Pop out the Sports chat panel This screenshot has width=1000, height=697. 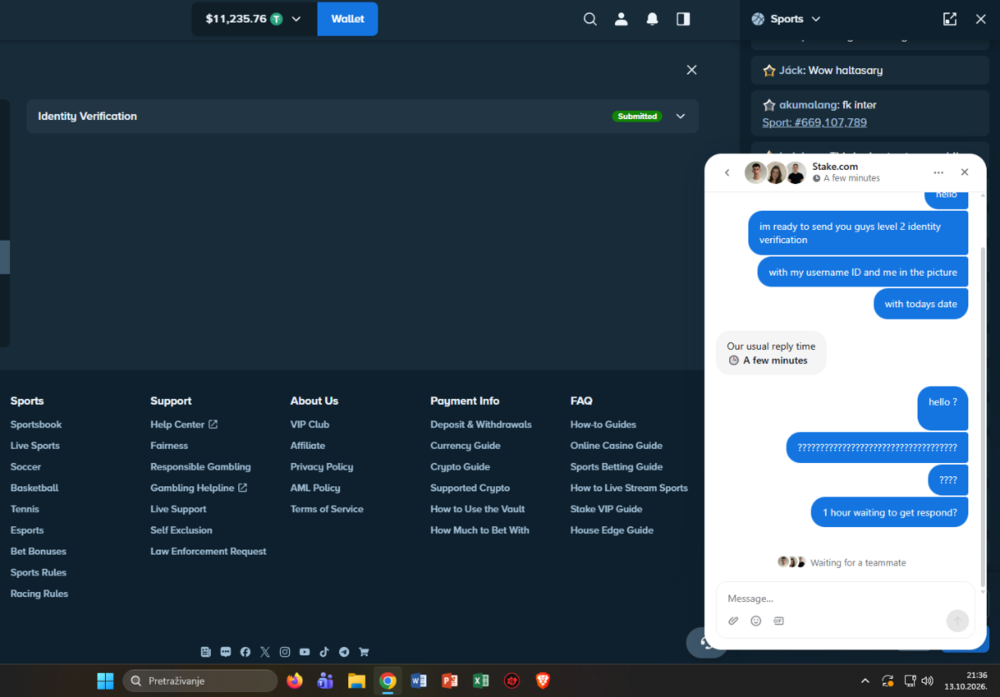pyautogui.click(x=950, y=19)
